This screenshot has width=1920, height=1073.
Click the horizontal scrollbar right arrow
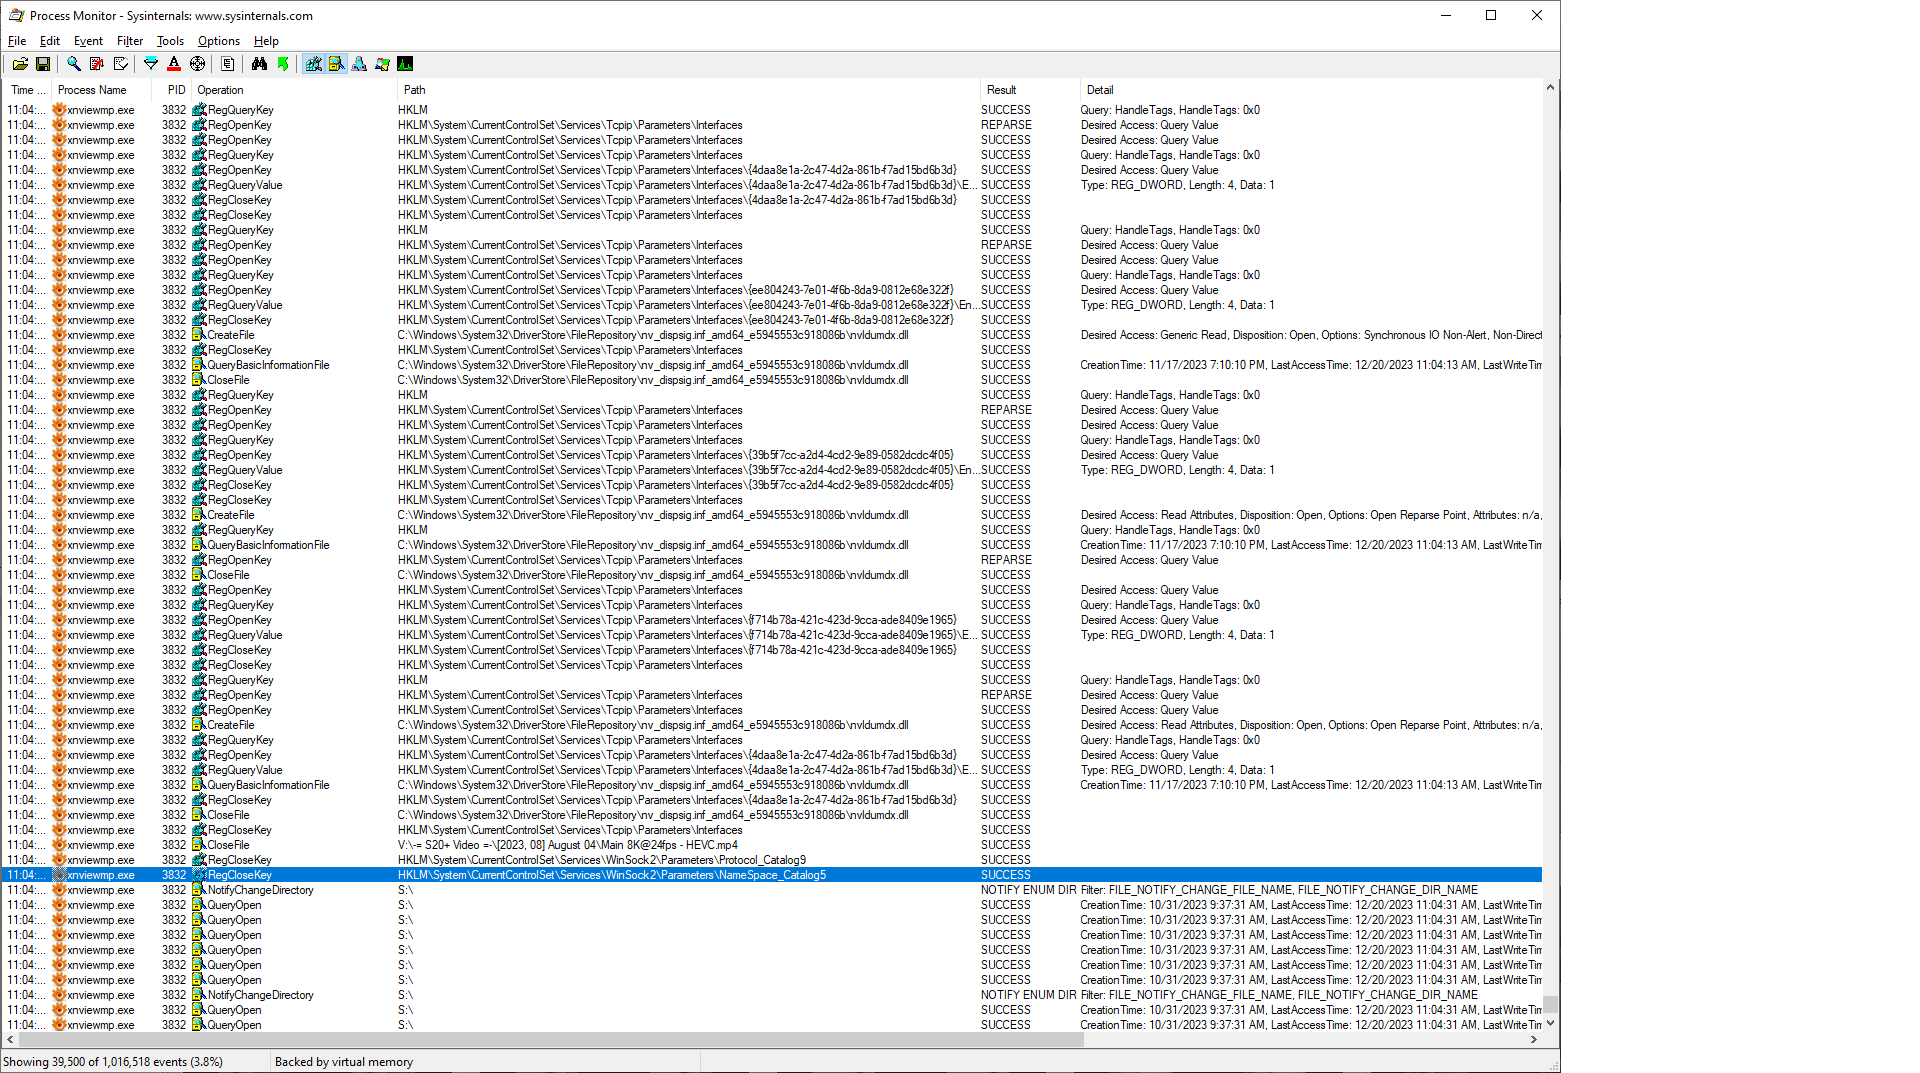(1534, 1040)
